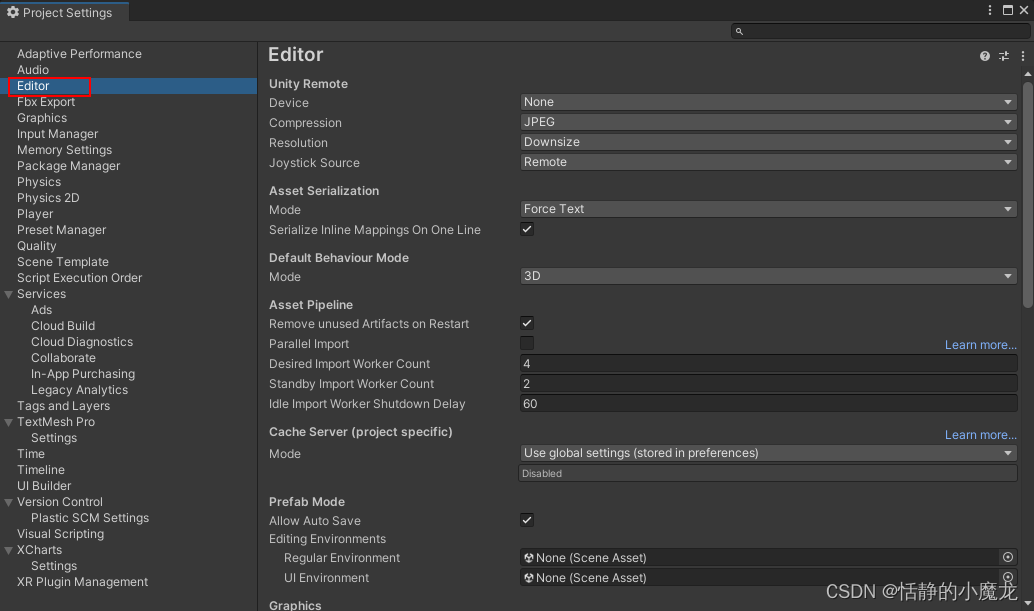Click Idle Import Worker Shutdown Delay field
The image size is (1034, 611).
pos(768,404)
